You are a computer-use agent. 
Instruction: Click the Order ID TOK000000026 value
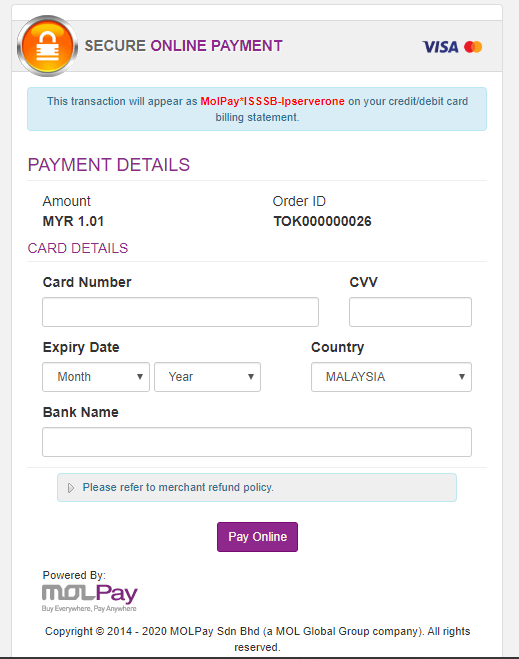tap(322, 221)
